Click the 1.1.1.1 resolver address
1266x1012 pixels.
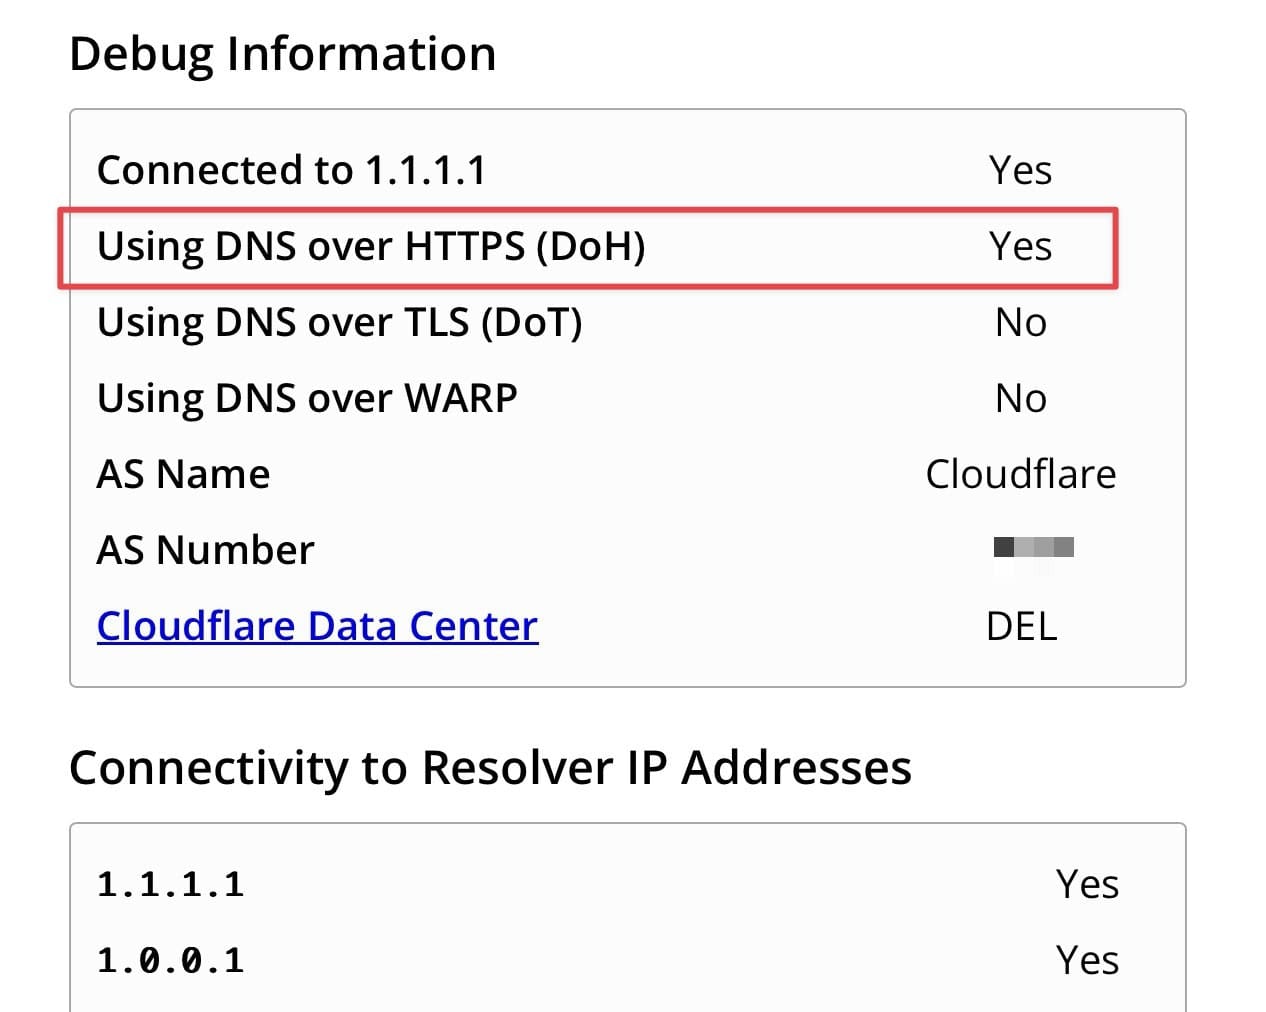[171, 883]
